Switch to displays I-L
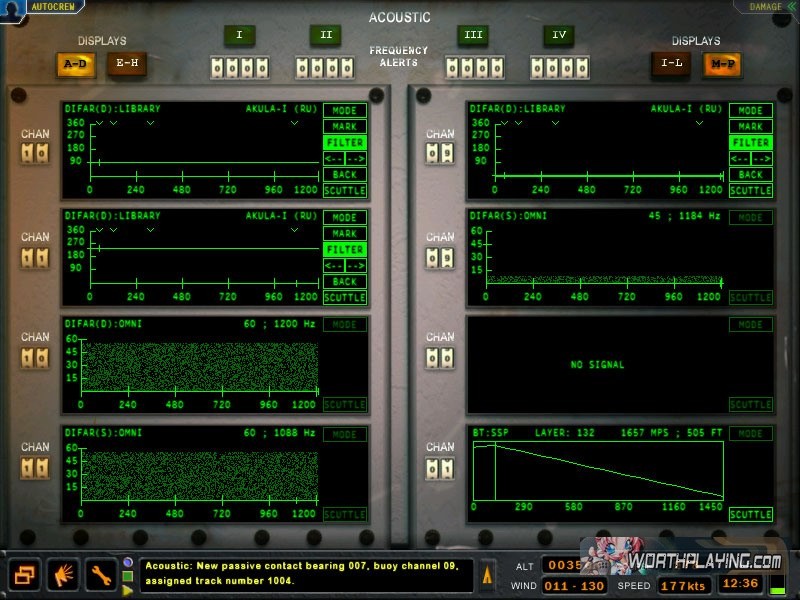The image size is (800, 600). [670, 64]
